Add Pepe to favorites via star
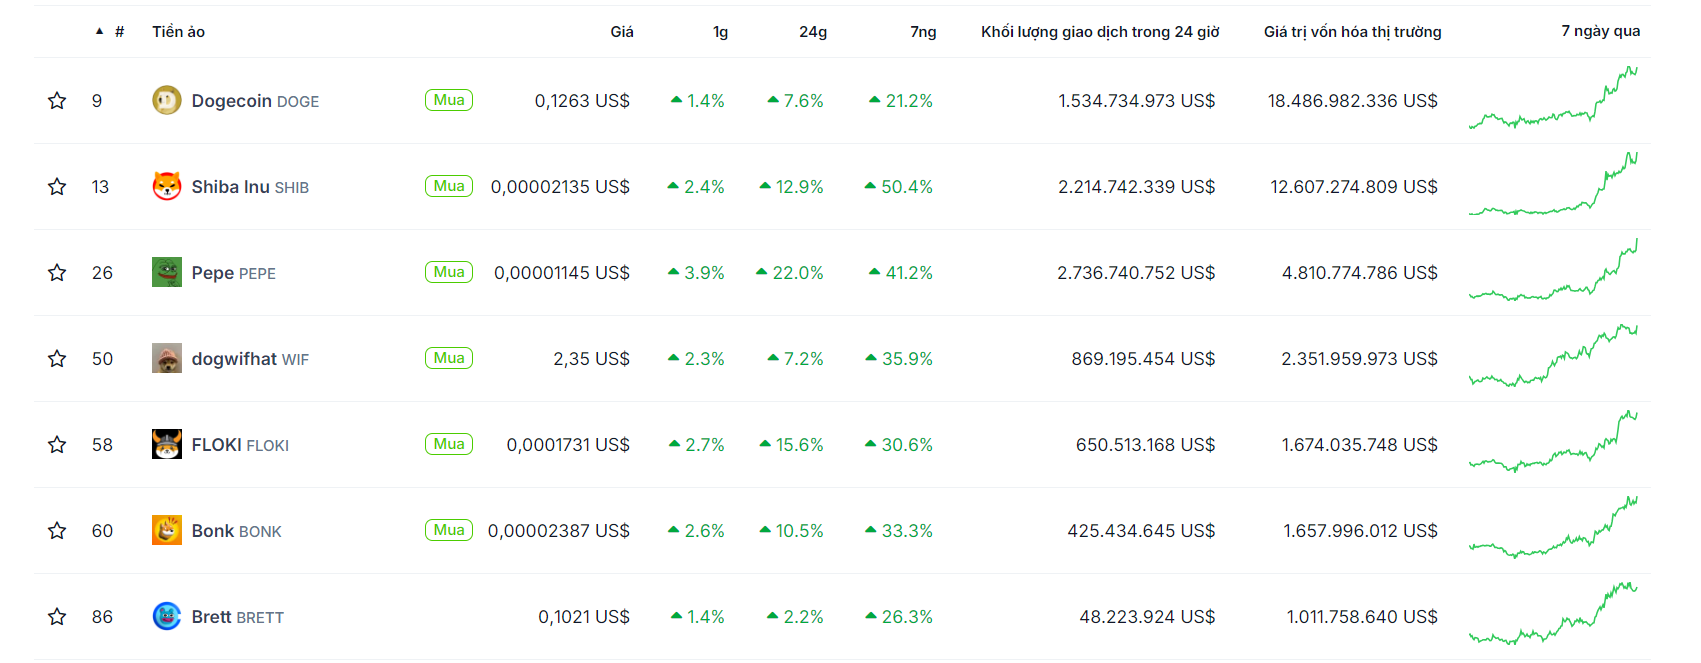This screenshot has width=1701, height=663. pos(57,272)
